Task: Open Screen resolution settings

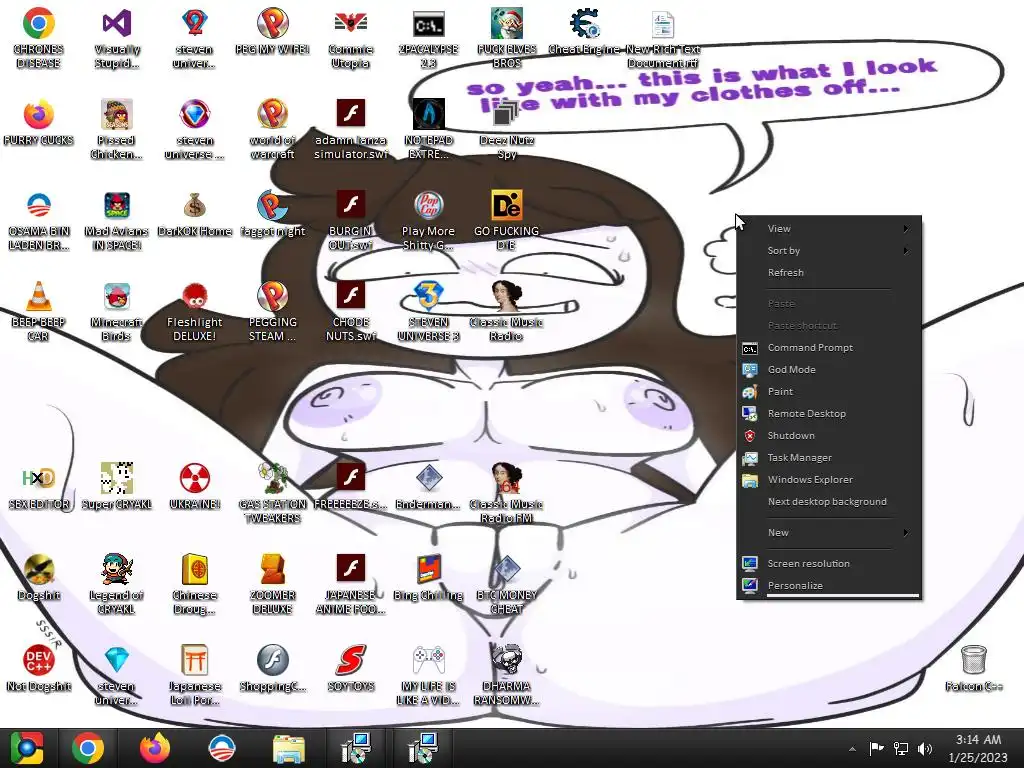Action: [x=829, y=564]
